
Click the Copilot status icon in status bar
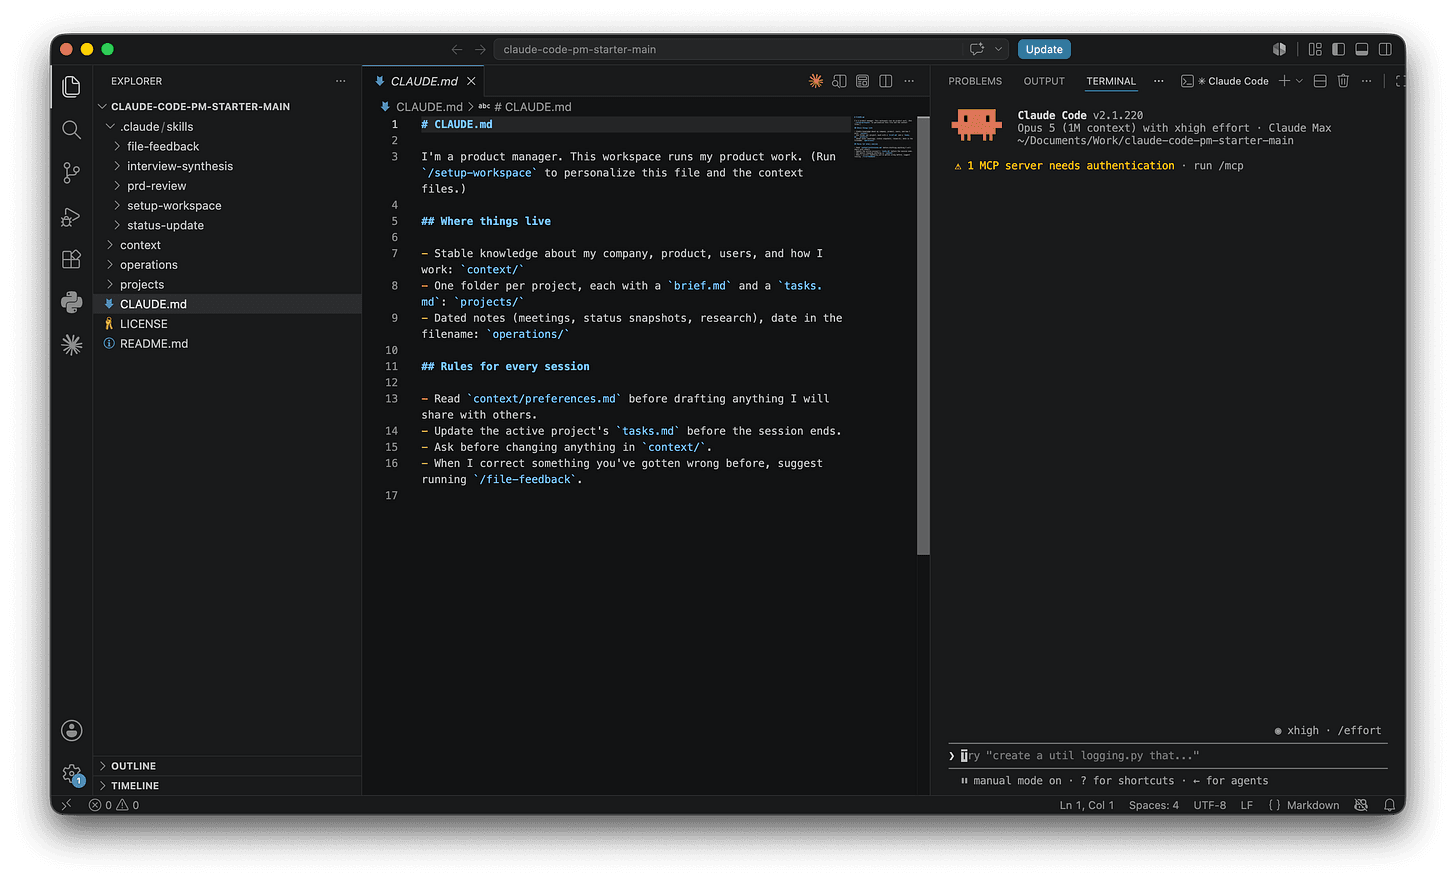[1361, 805]
